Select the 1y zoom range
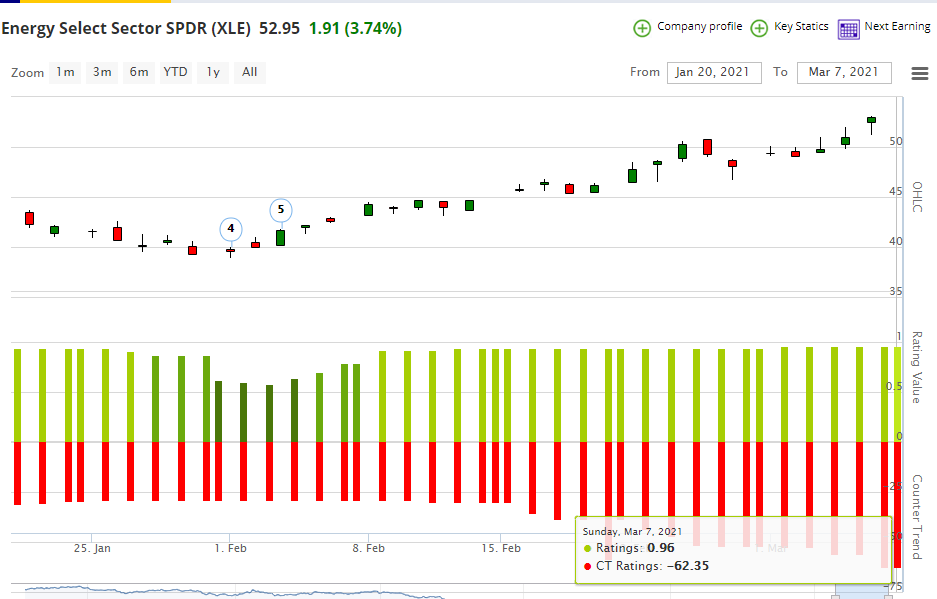This screenshot has height=599, width=937. (213, 72)
